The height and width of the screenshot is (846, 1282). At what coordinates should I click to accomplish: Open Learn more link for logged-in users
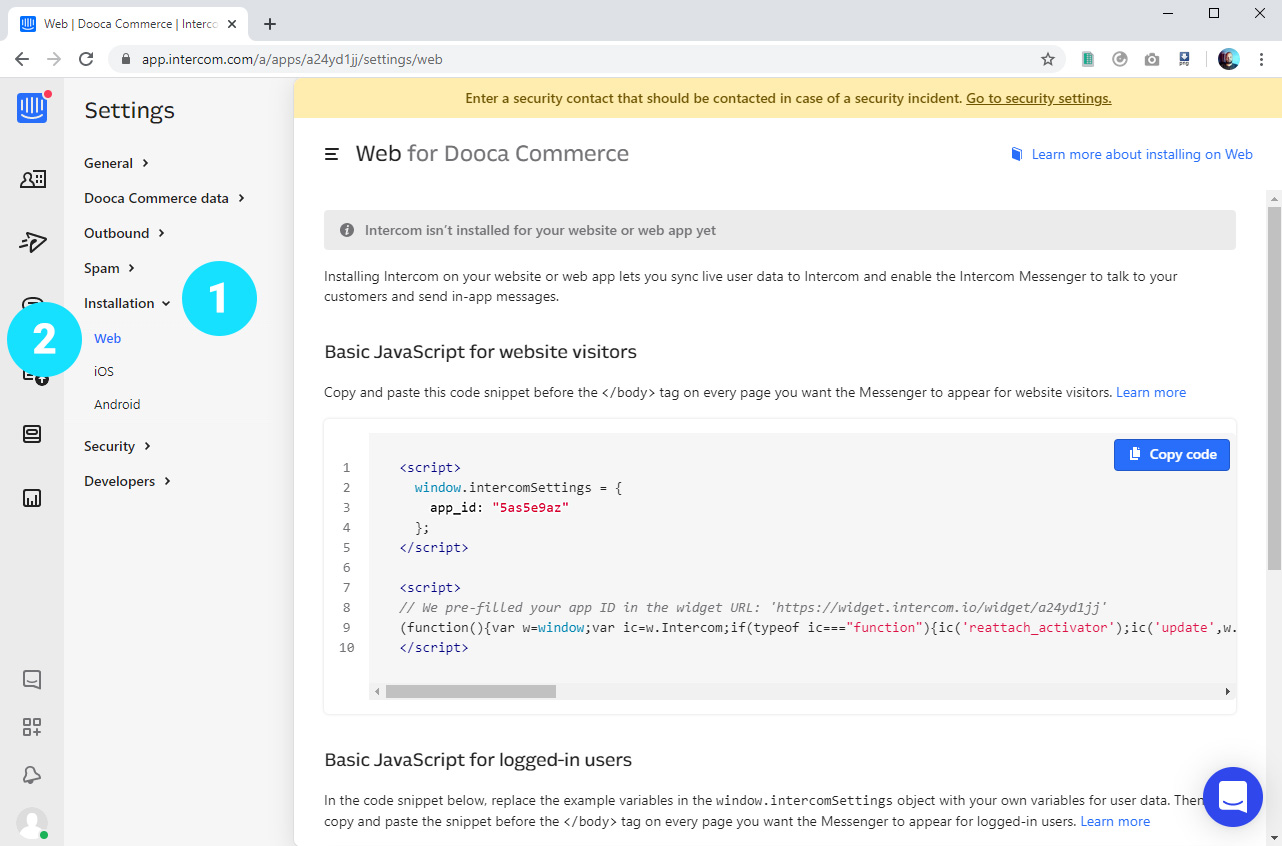1115,821
